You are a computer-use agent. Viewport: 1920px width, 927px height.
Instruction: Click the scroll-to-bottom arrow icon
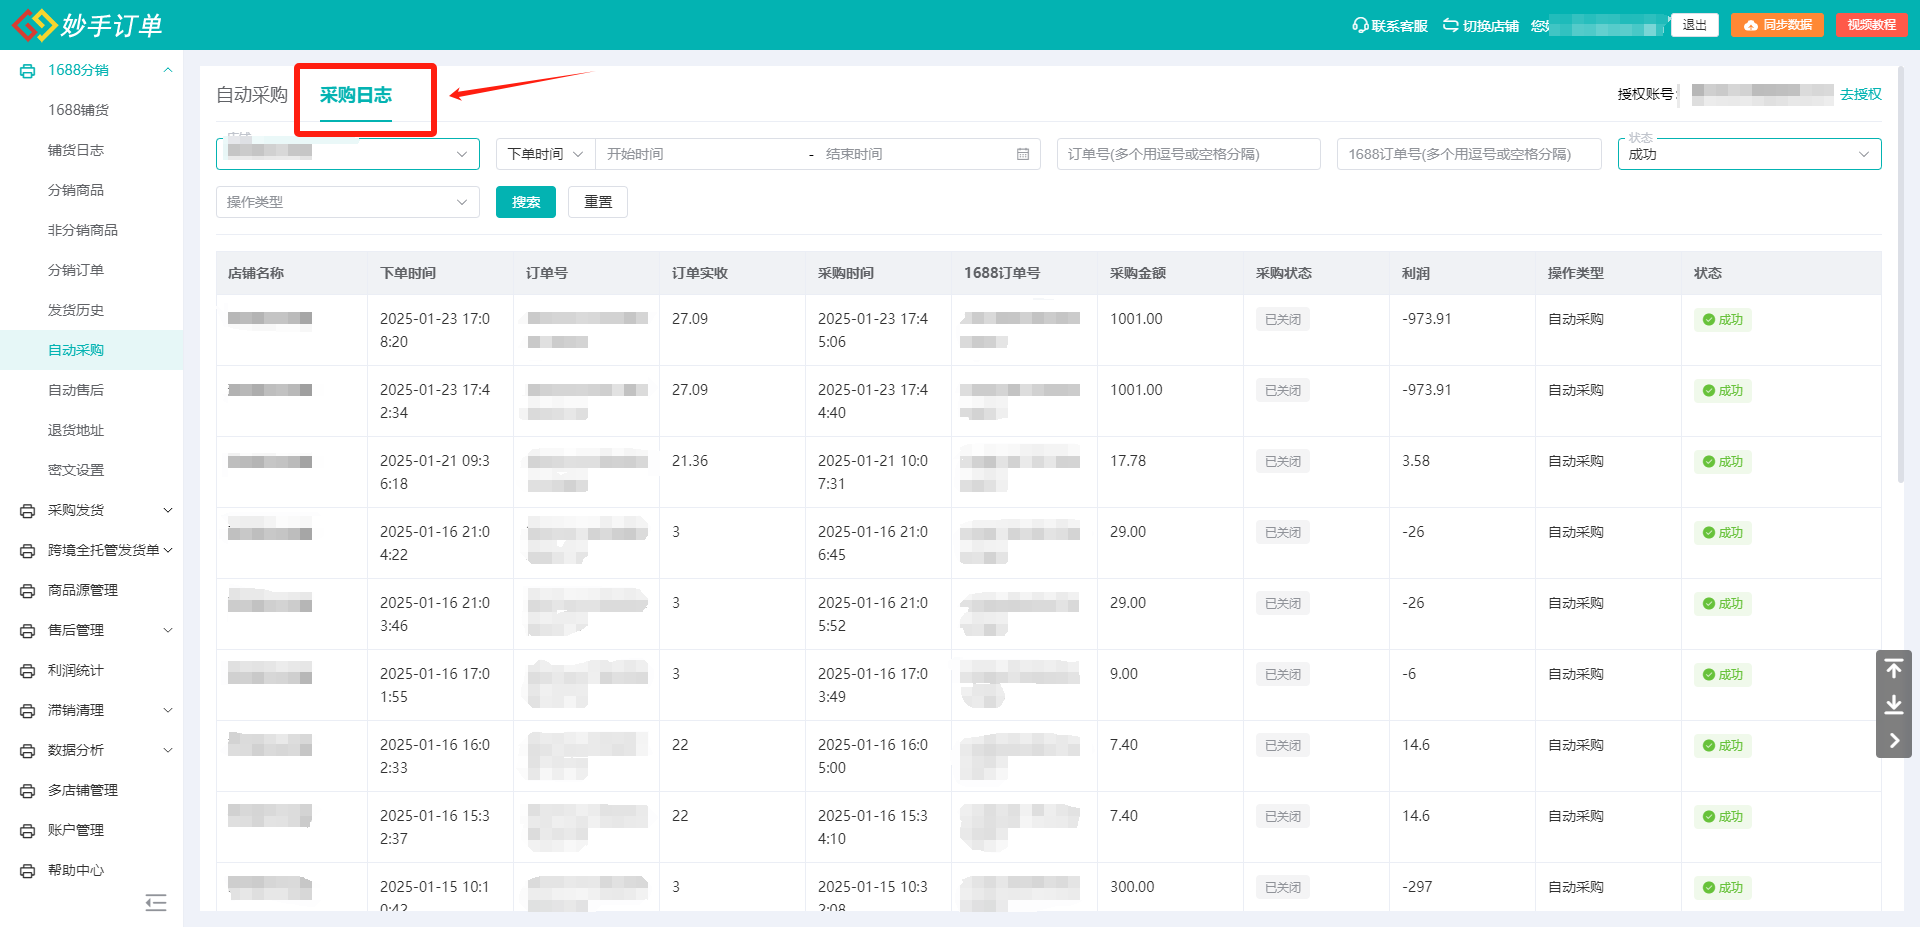pyautogui.click(x=1894, y=705)
